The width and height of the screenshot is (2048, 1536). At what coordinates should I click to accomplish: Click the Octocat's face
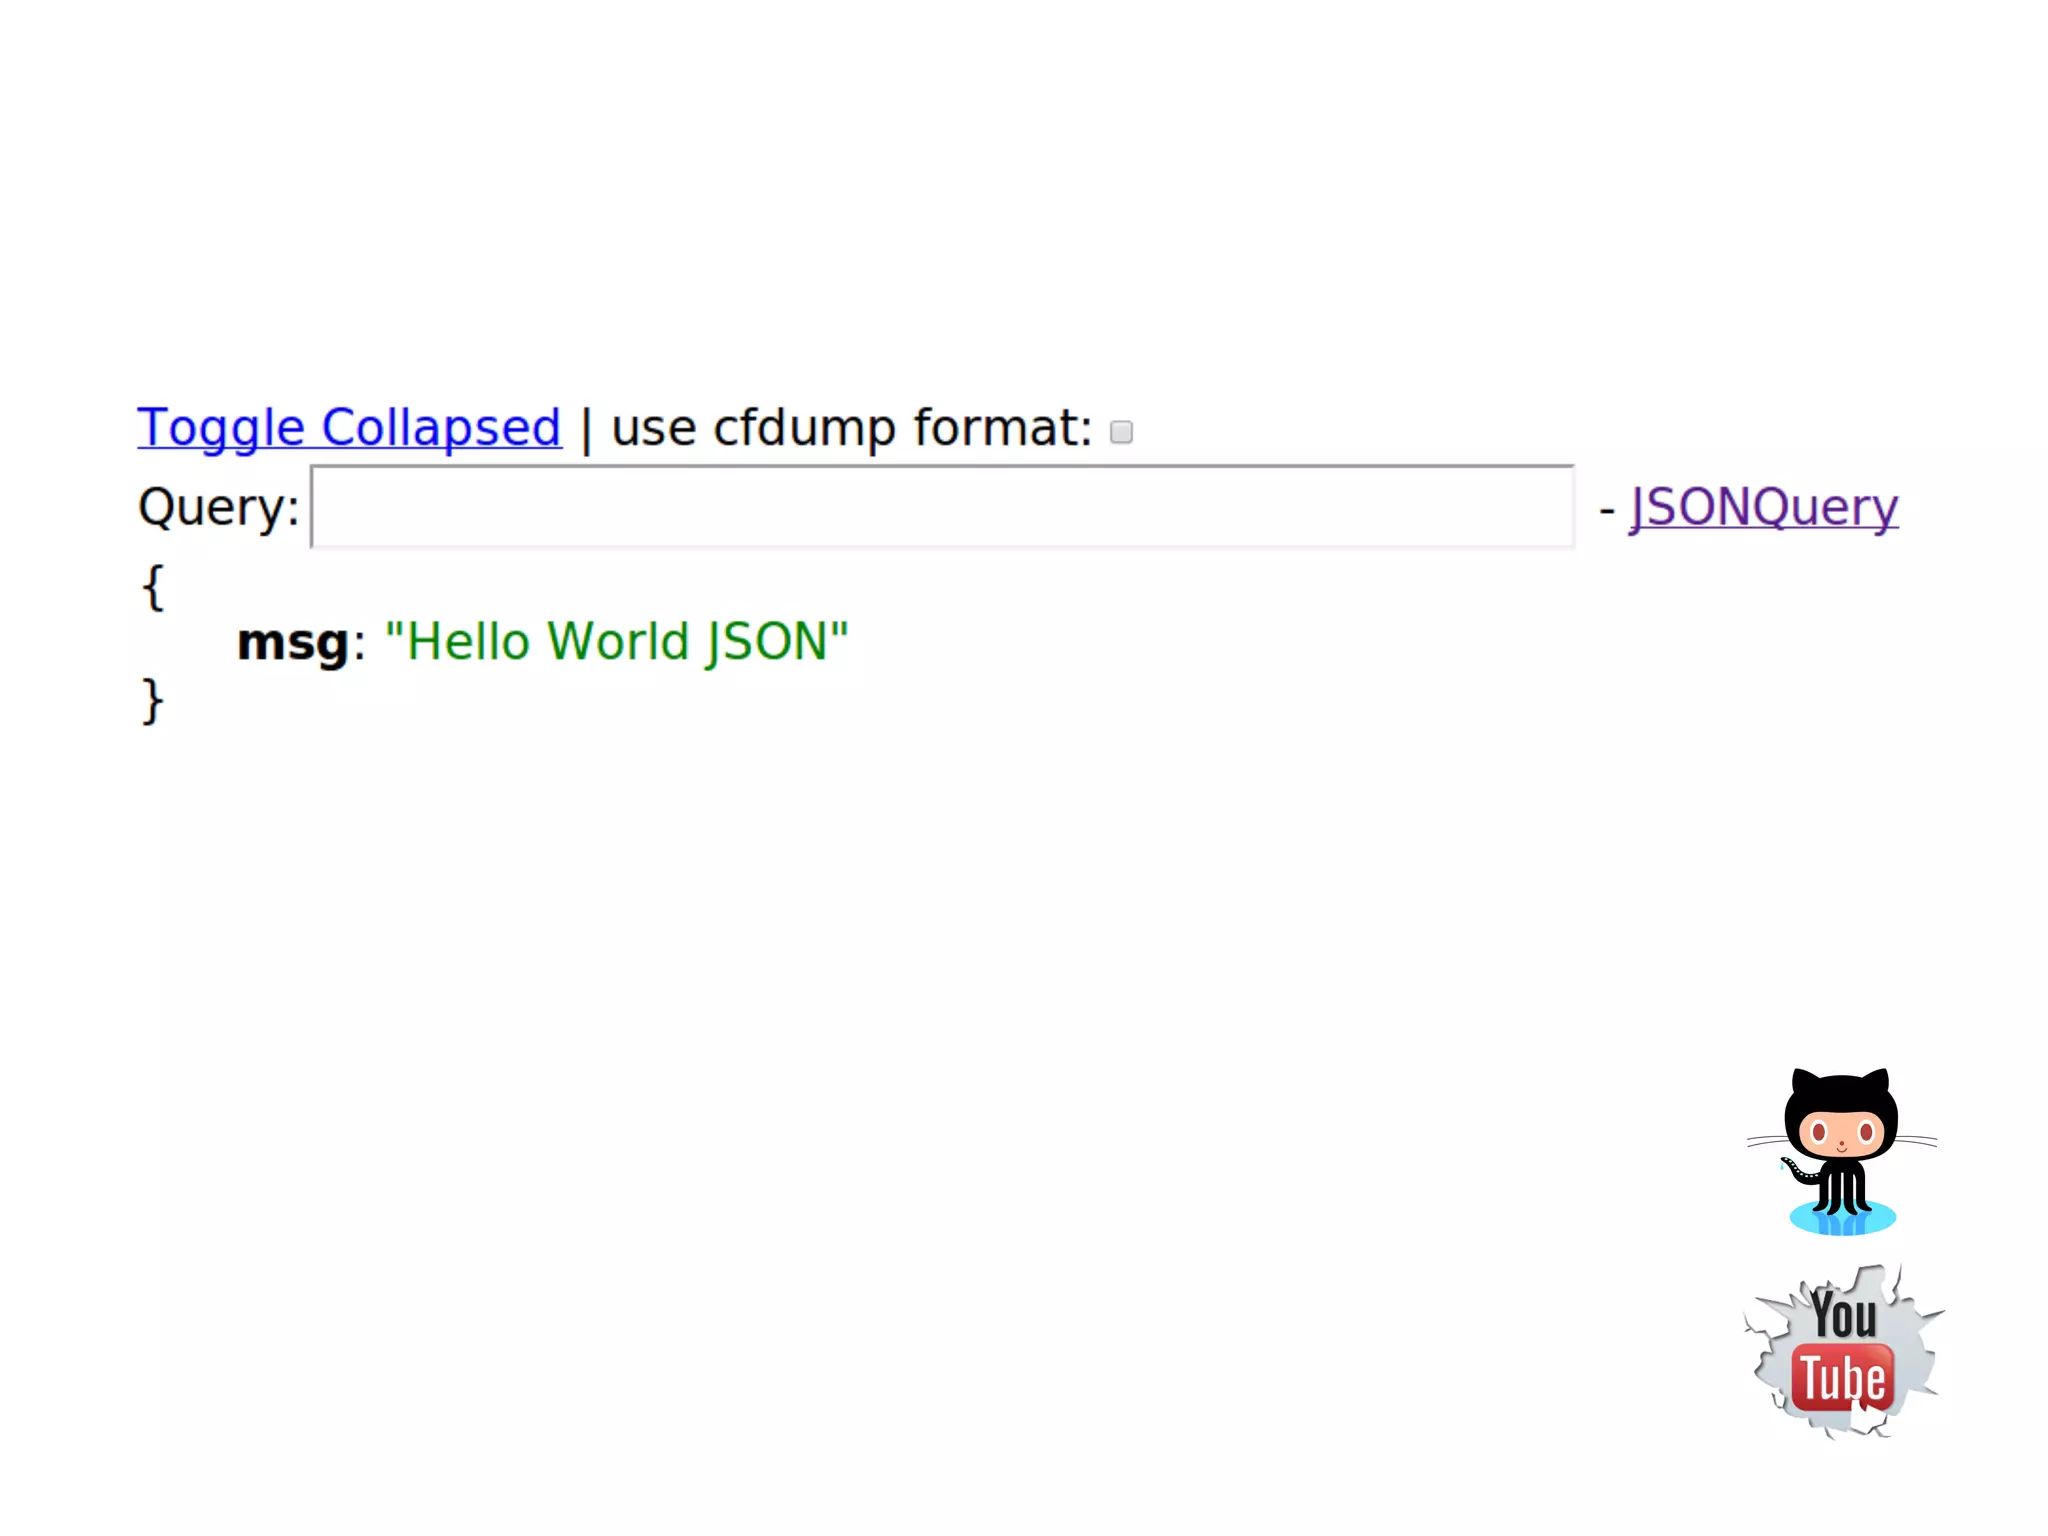[1842, 1132]
